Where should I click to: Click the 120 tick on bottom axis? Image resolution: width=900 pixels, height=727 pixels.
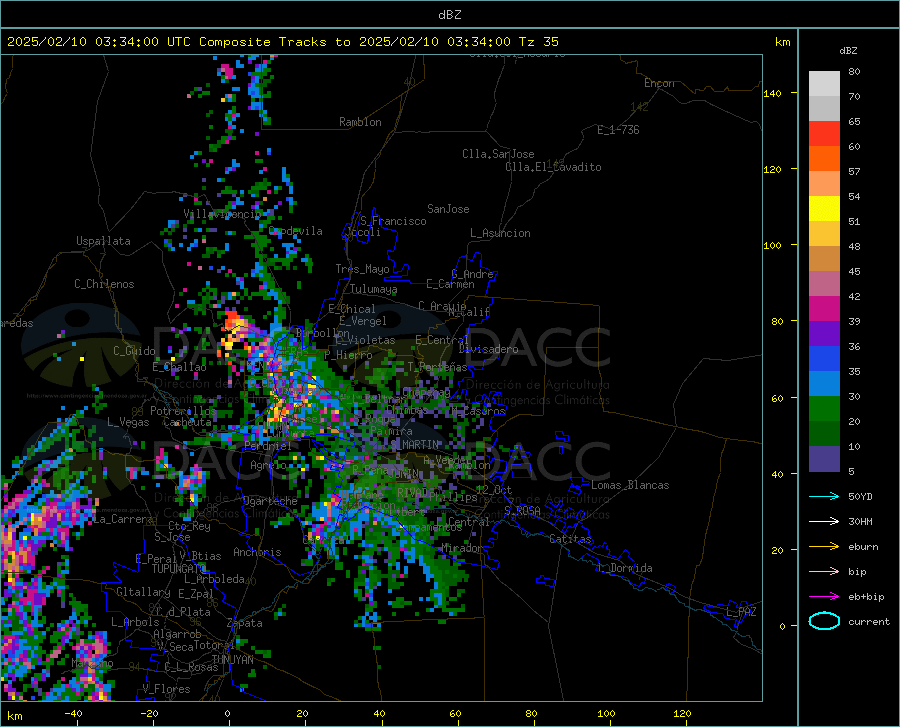[x=682, y=714]
